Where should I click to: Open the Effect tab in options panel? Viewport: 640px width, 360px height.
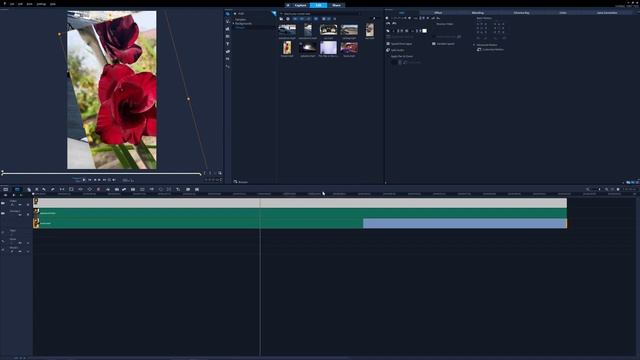click(x=438, y=13)
